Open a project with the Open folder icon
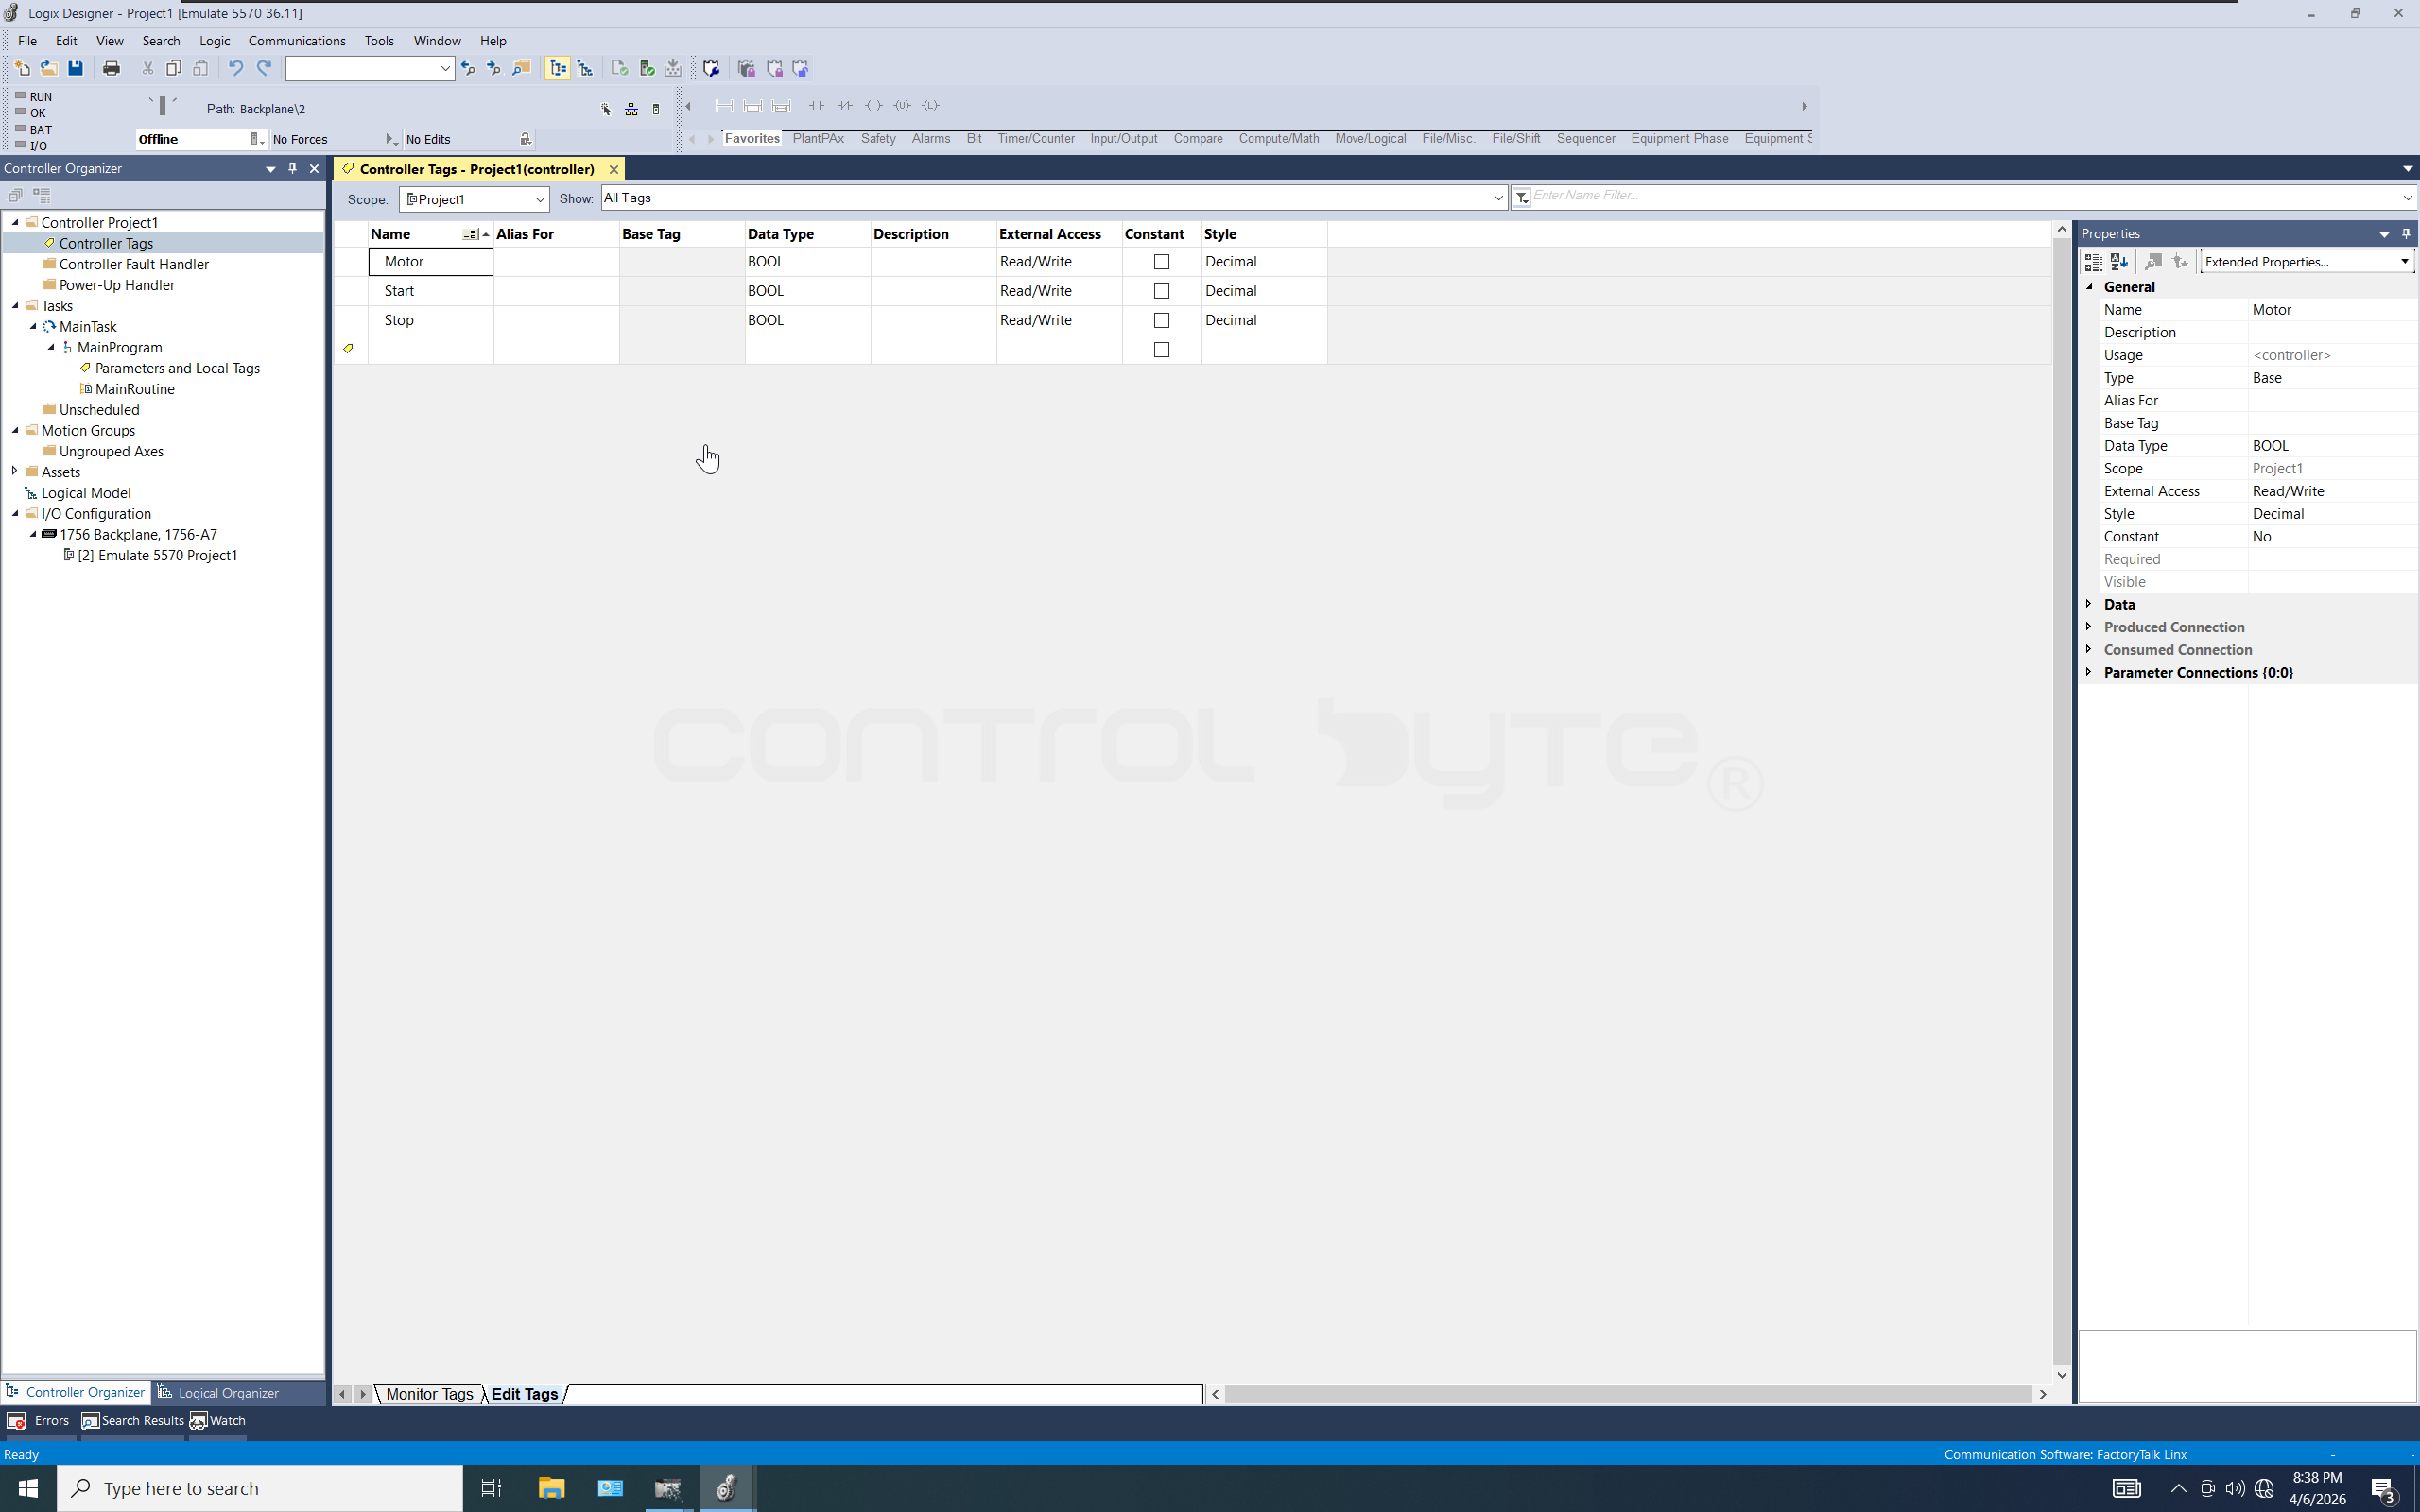 point(48,68)
